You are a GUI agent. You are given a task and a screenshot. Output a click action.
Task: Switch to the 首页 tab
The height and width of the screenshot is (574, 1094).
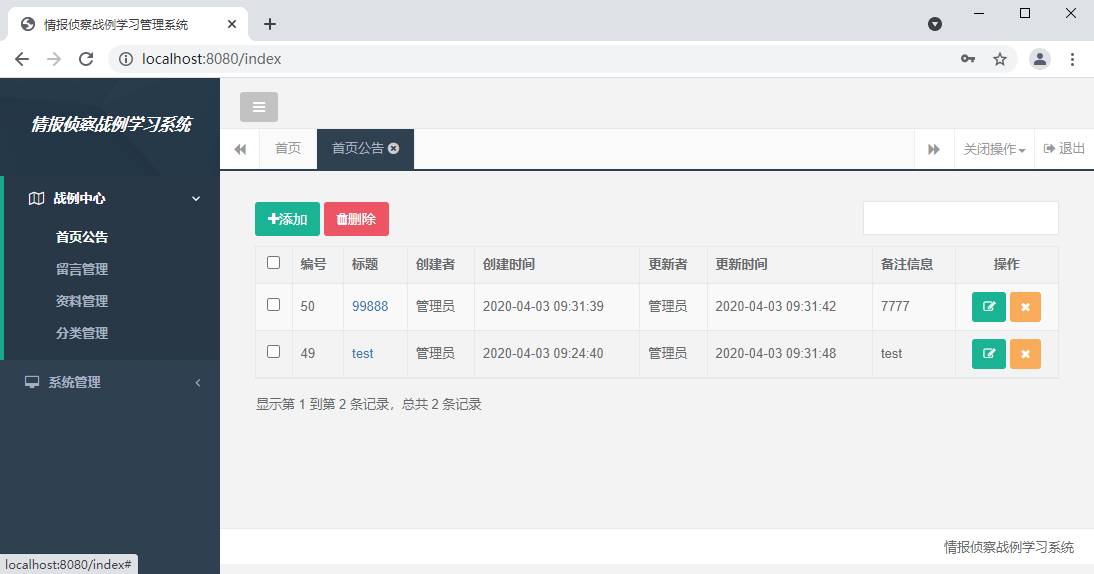(288, 148)
